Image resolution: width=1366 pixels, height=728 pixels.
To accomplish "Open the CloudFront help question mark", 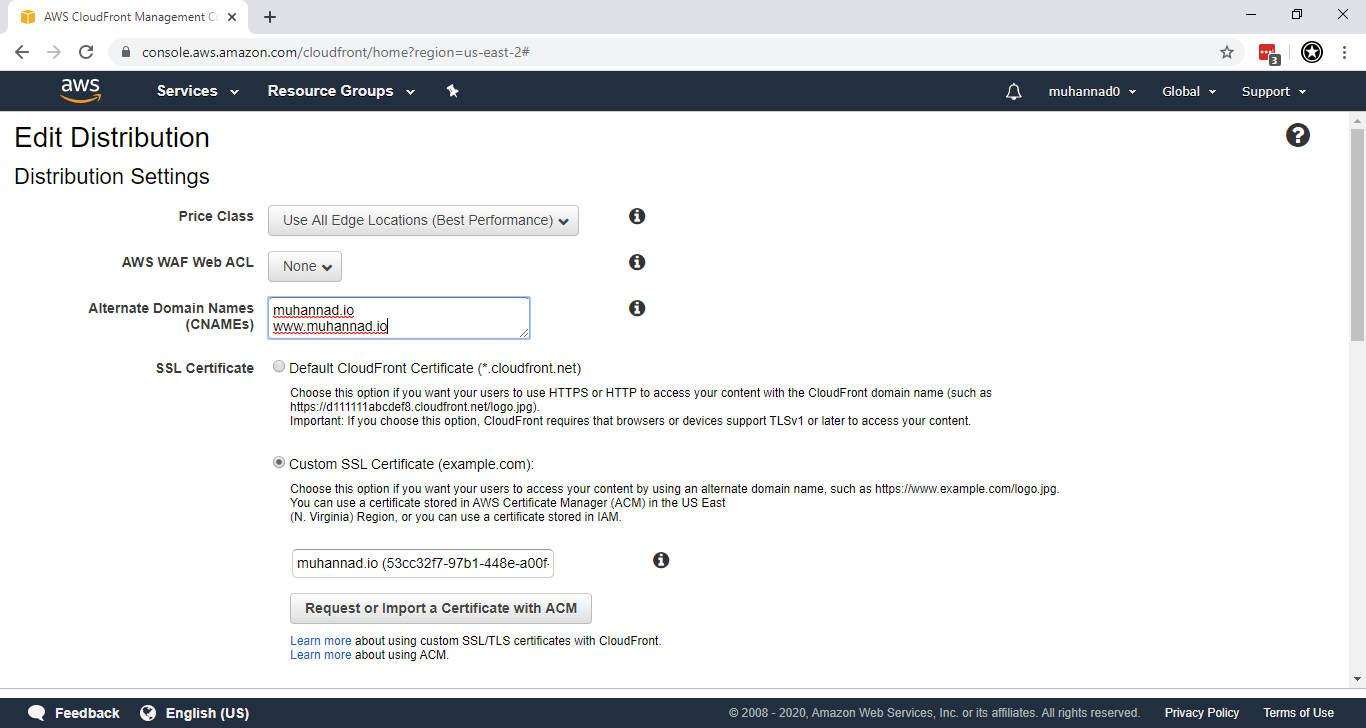I will 1297,135.
